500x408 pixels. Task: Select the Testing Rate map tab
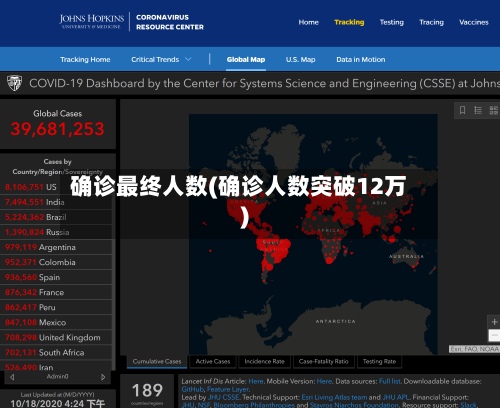(x=379, y=361)
